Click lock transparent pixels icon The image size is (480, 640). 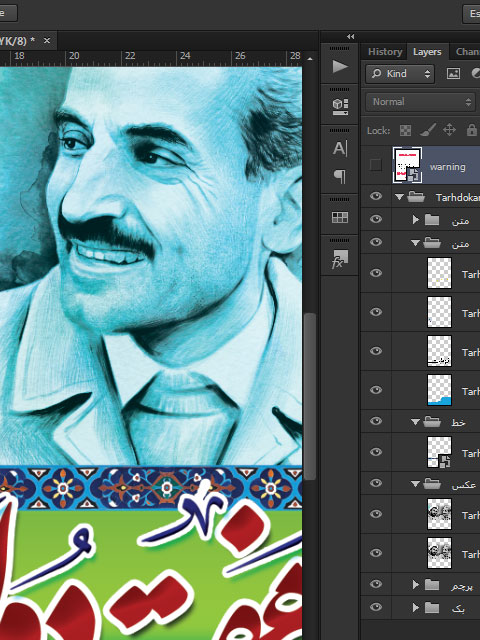coord(405,131)
